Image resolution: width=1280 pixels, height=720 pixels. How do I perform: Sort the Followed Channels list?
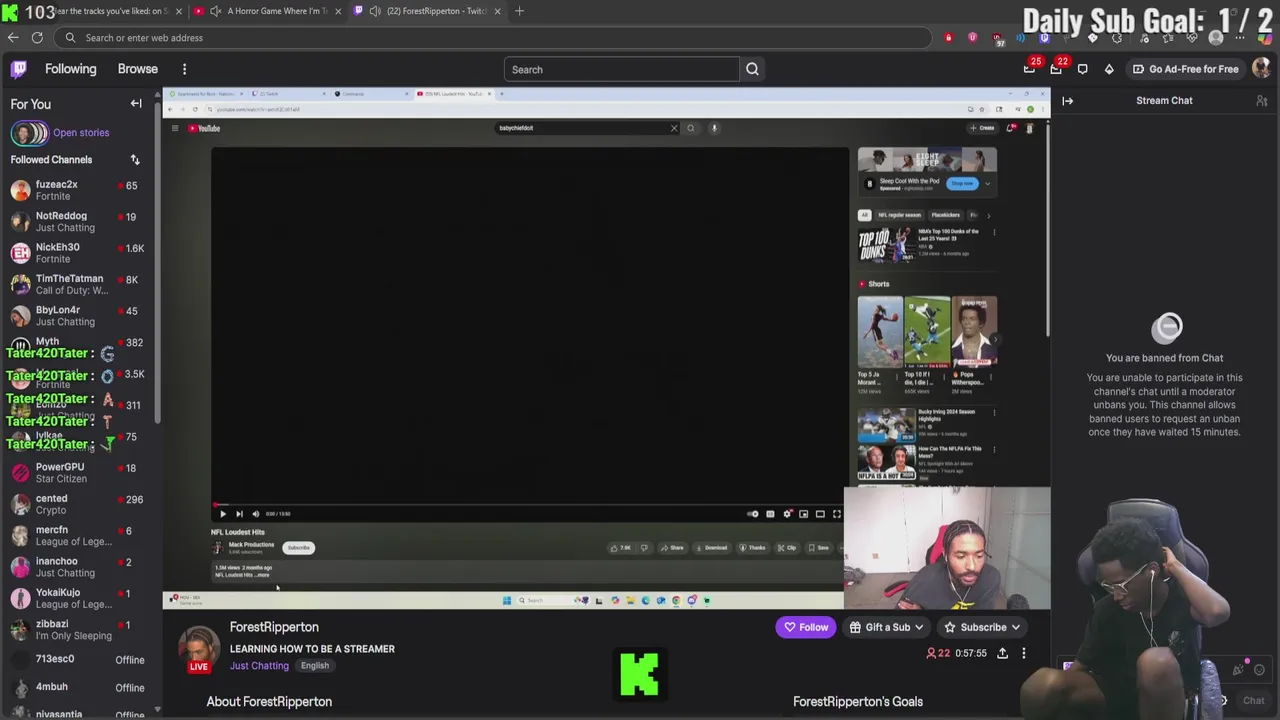(135, 160)
